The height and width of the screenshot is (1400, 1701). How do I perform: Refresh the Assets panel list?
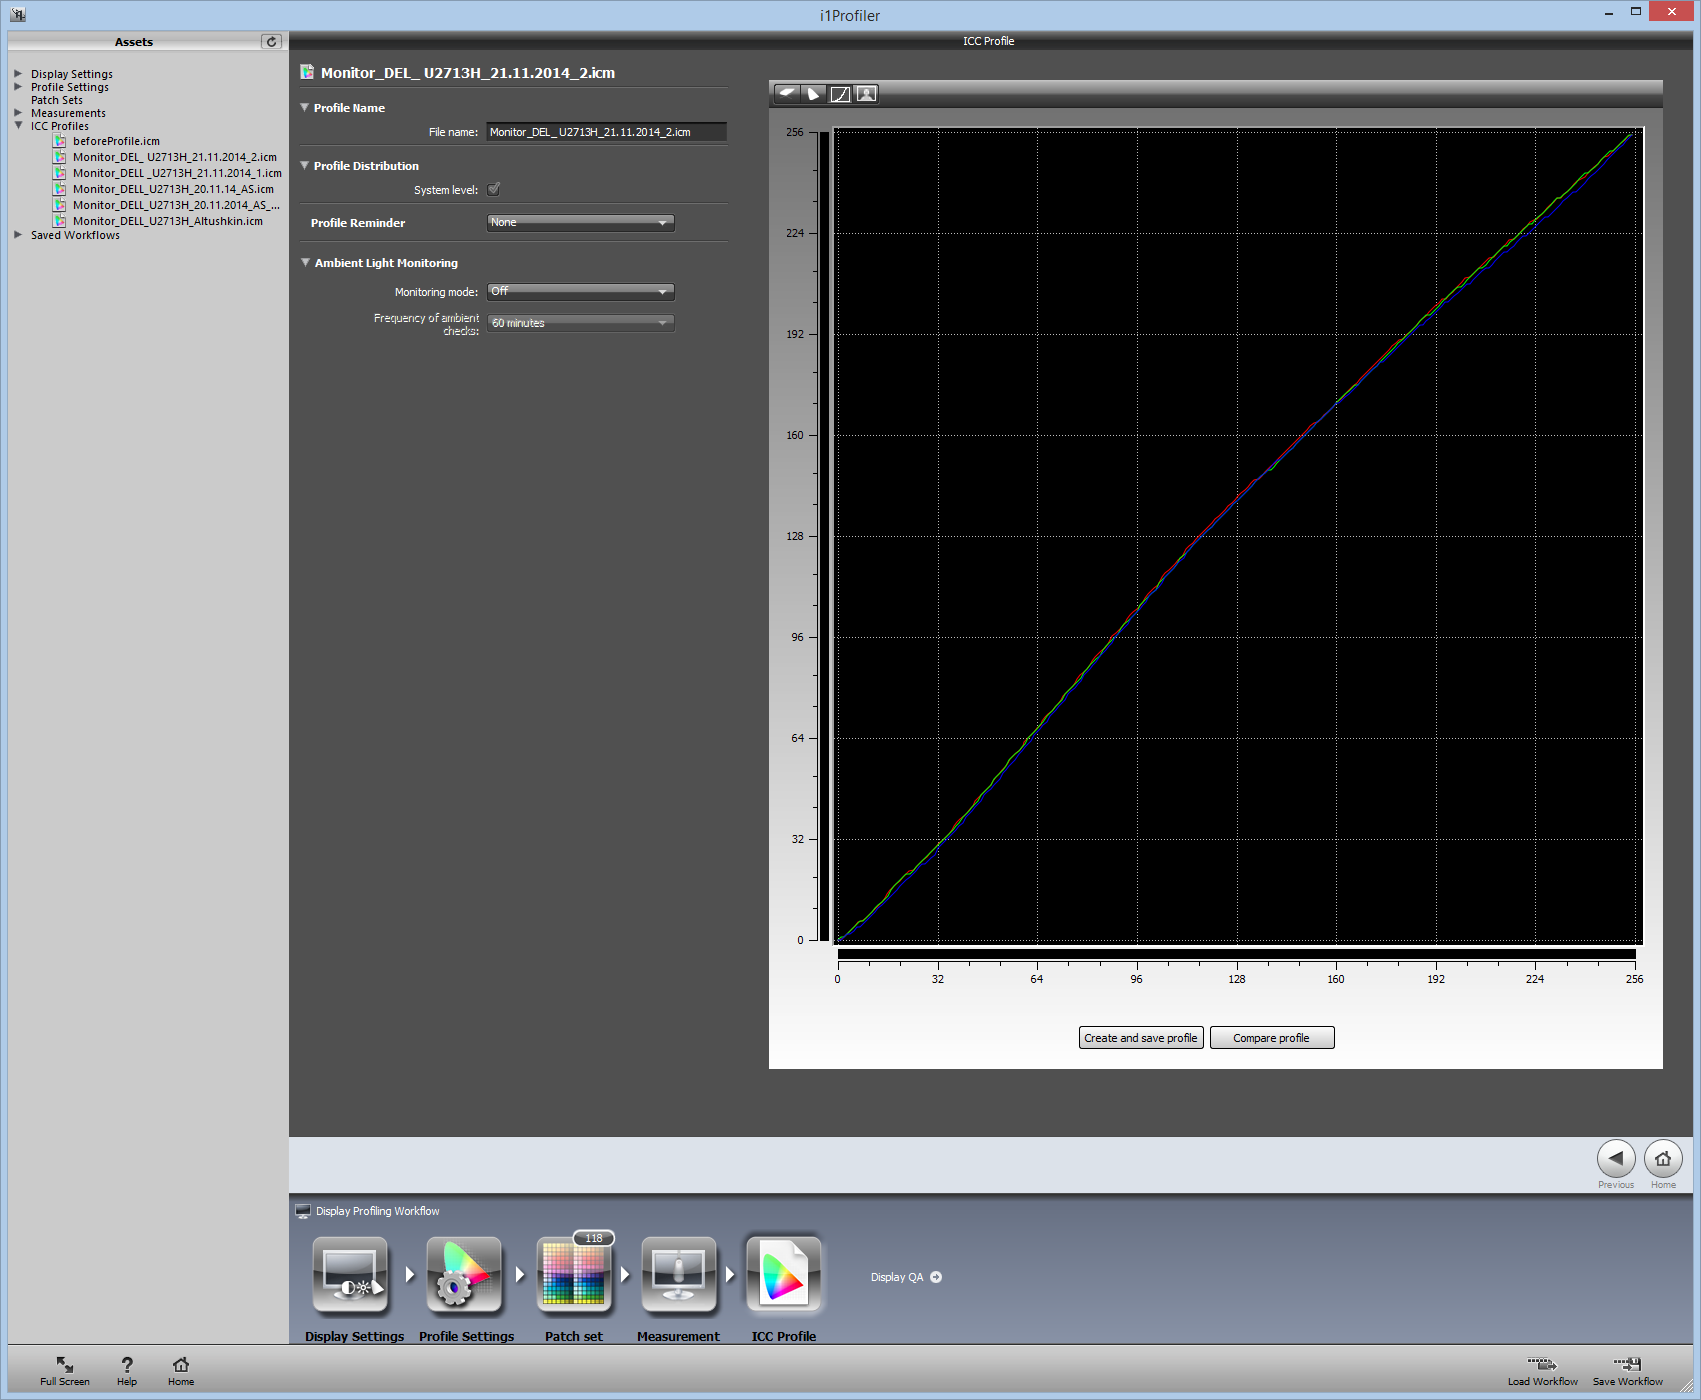pos(271,41)
